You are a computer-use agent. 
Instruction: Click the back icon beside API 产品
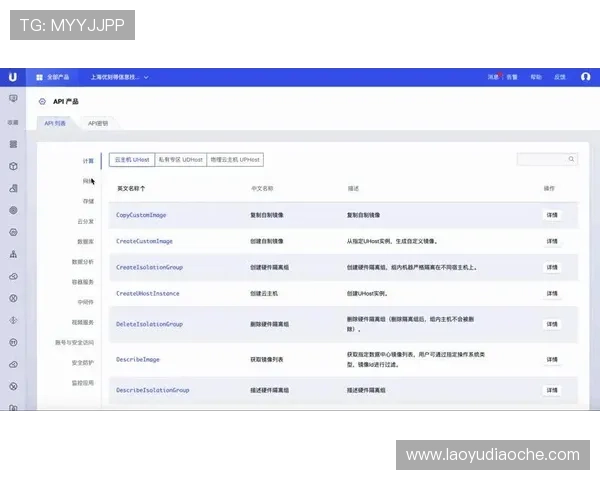42,101
